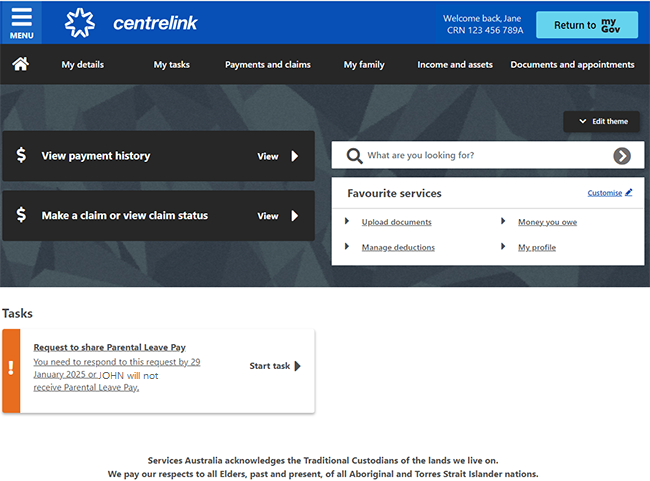
Task: Click the magnifying glass search icon
Action: (354, 156)
